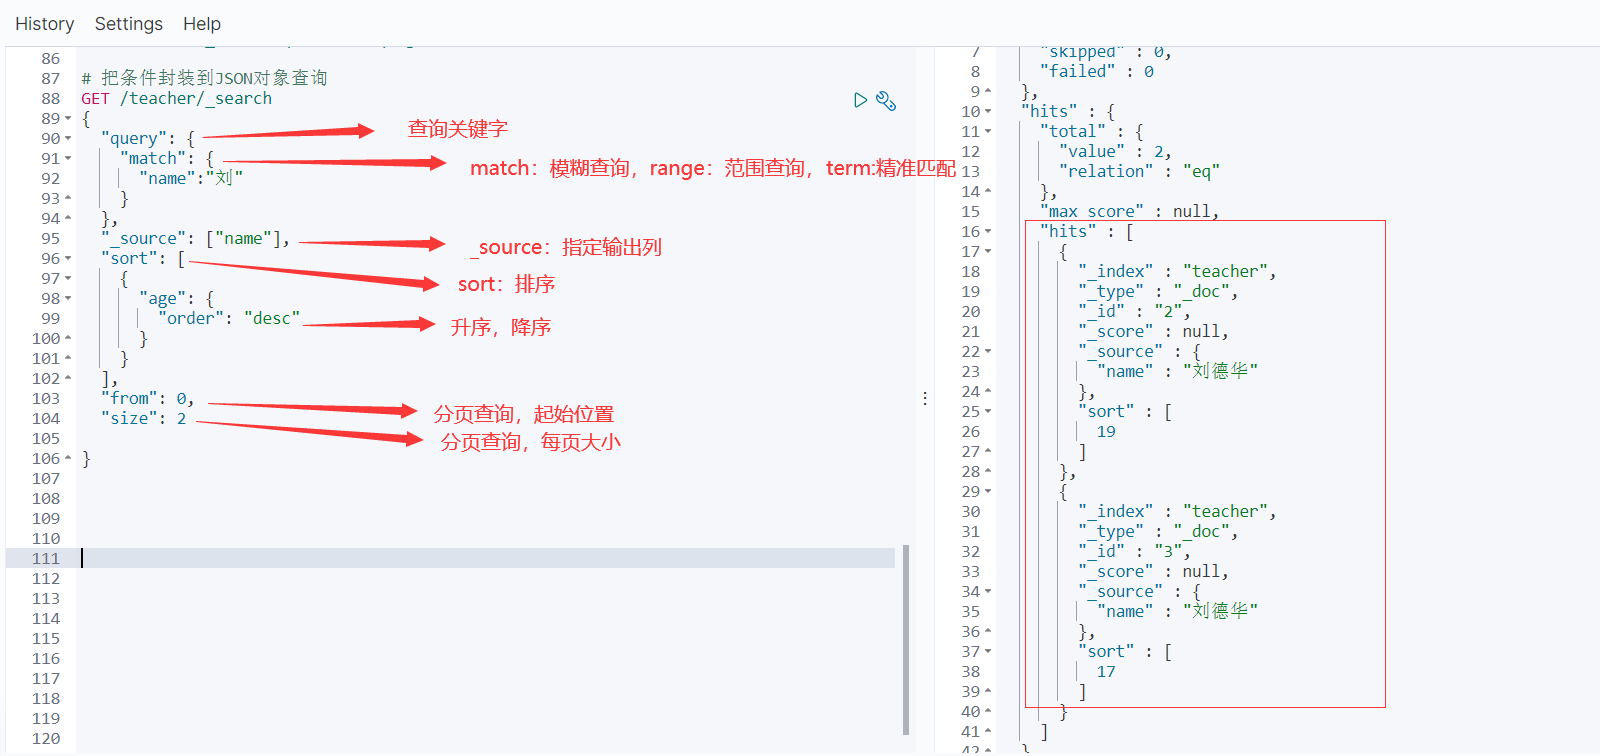Click "_type" : "_doc" at response line 31
The image size is (1600, 756).
(x=1159, y=531)
